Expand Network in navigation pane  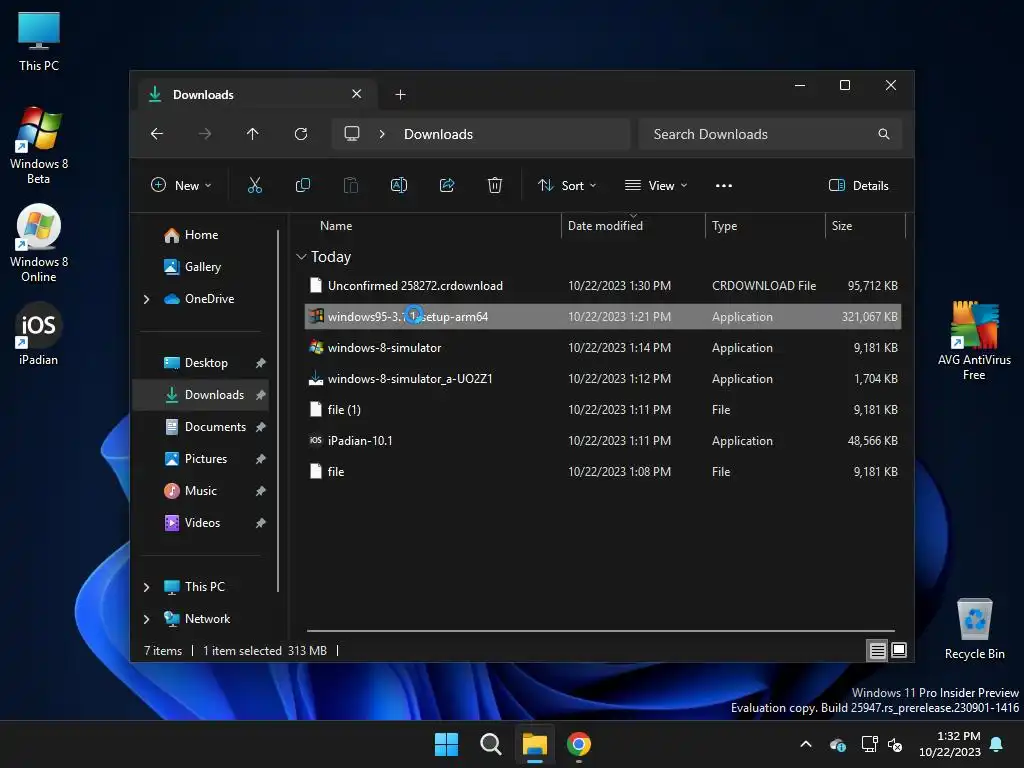tap(146, 619)
